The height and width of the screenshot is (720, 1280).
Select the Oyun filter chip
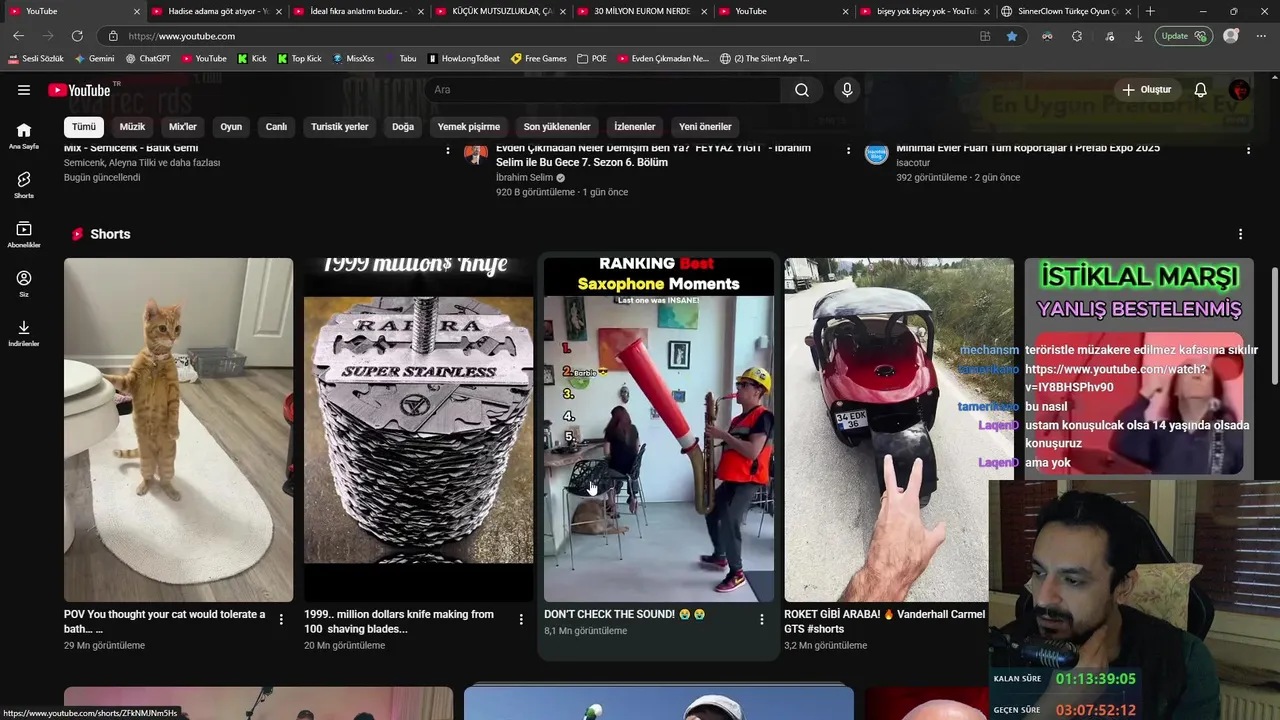pyautogui.click(x=231, y=127)
